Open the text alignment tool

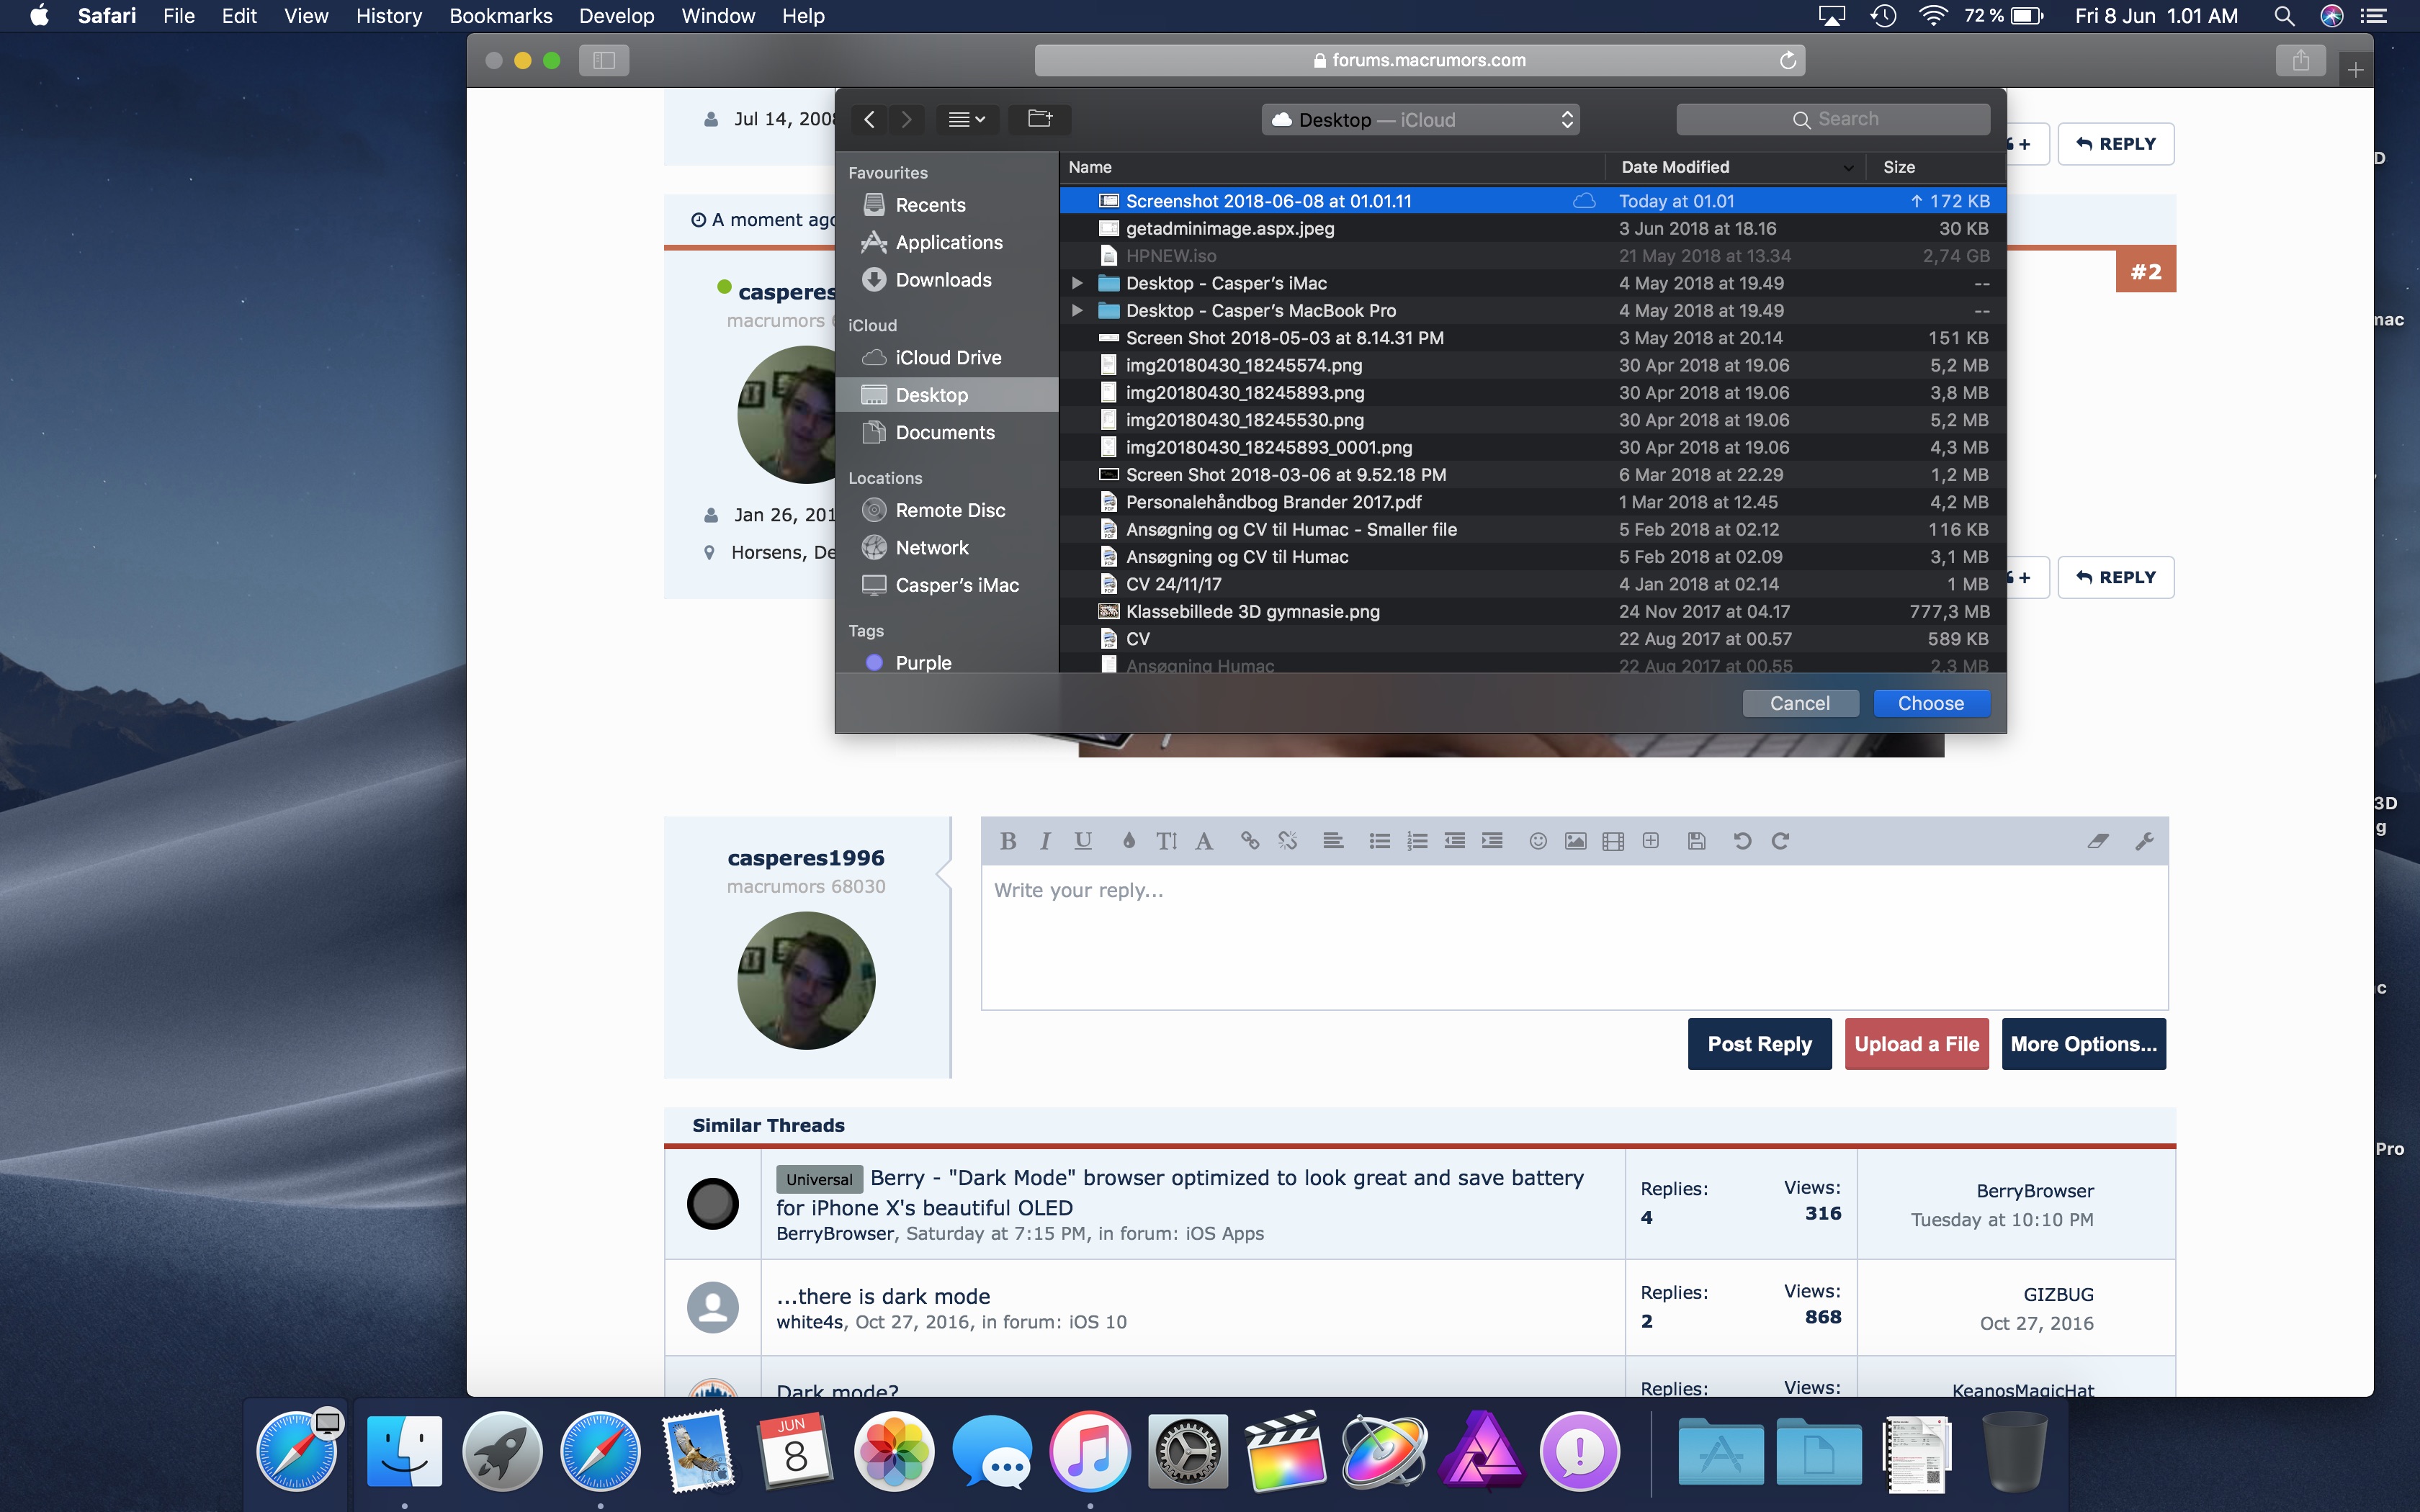1333,841
